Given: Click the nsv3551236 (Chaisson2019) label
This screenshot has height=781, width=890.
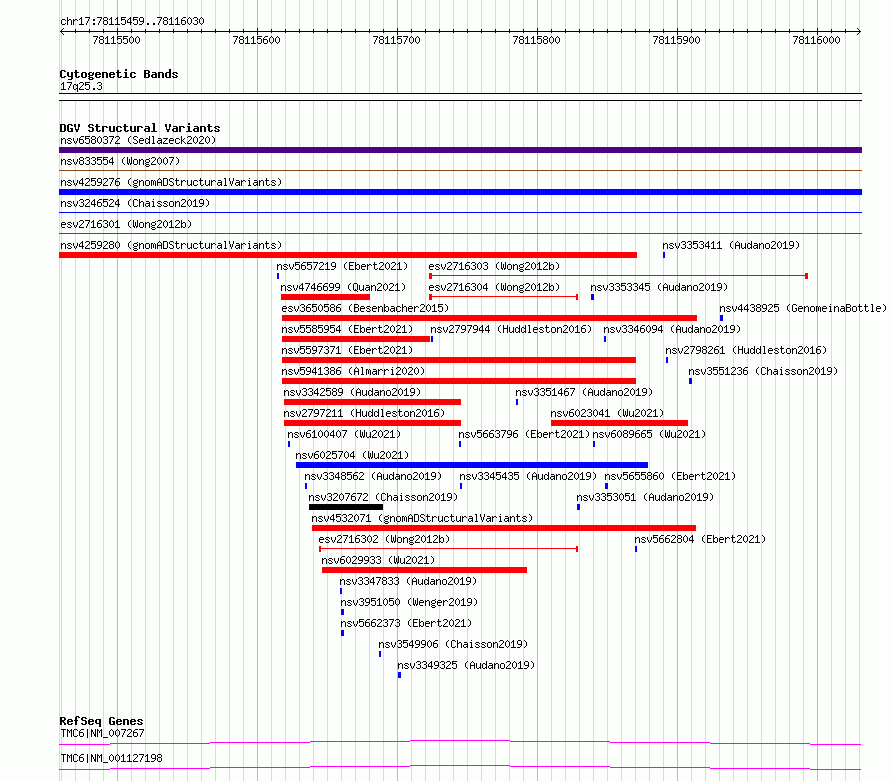Looking at the screenshot, I should pyautogui.click(x=763, y=371).
